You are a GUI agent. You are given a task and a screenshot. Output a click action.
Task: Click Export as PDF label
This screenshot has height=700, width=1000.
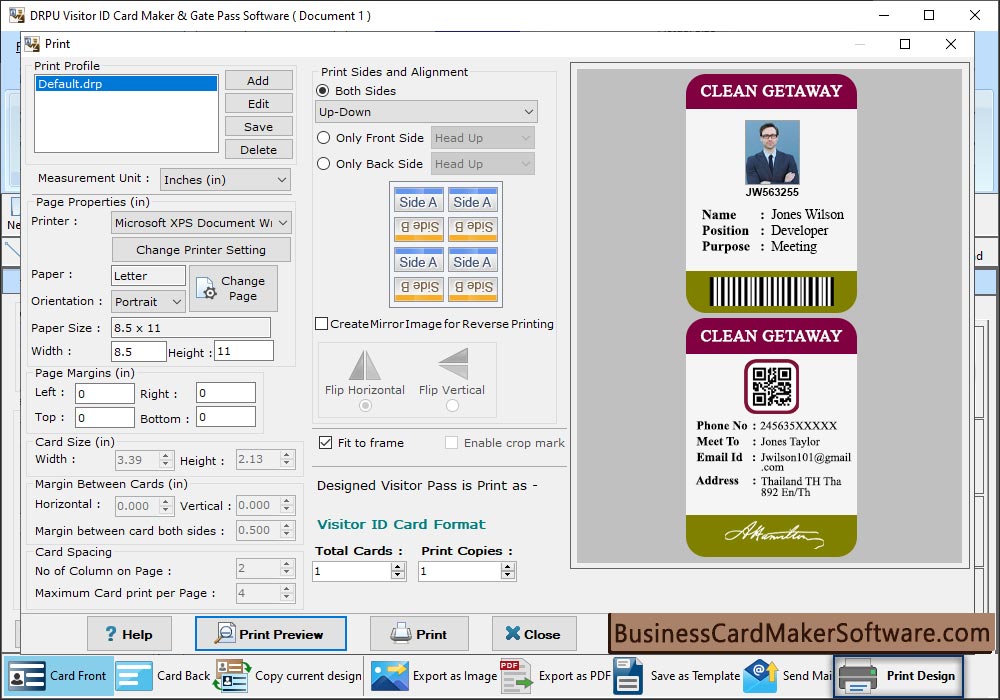[x=575, y=676]
